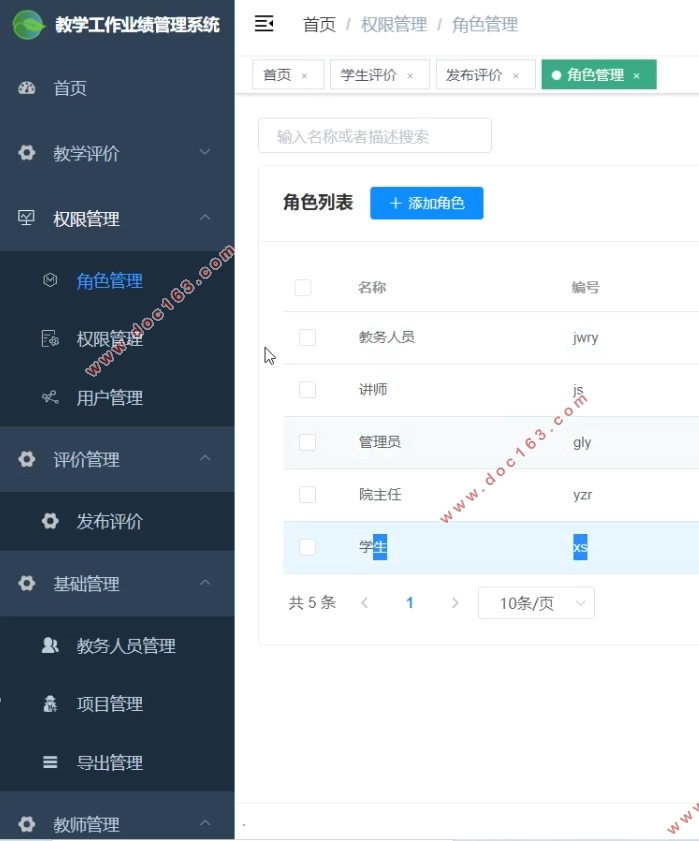Click the gear icon beside 发布评价
This screenshot has width=699, height=841.
point(50,521)
